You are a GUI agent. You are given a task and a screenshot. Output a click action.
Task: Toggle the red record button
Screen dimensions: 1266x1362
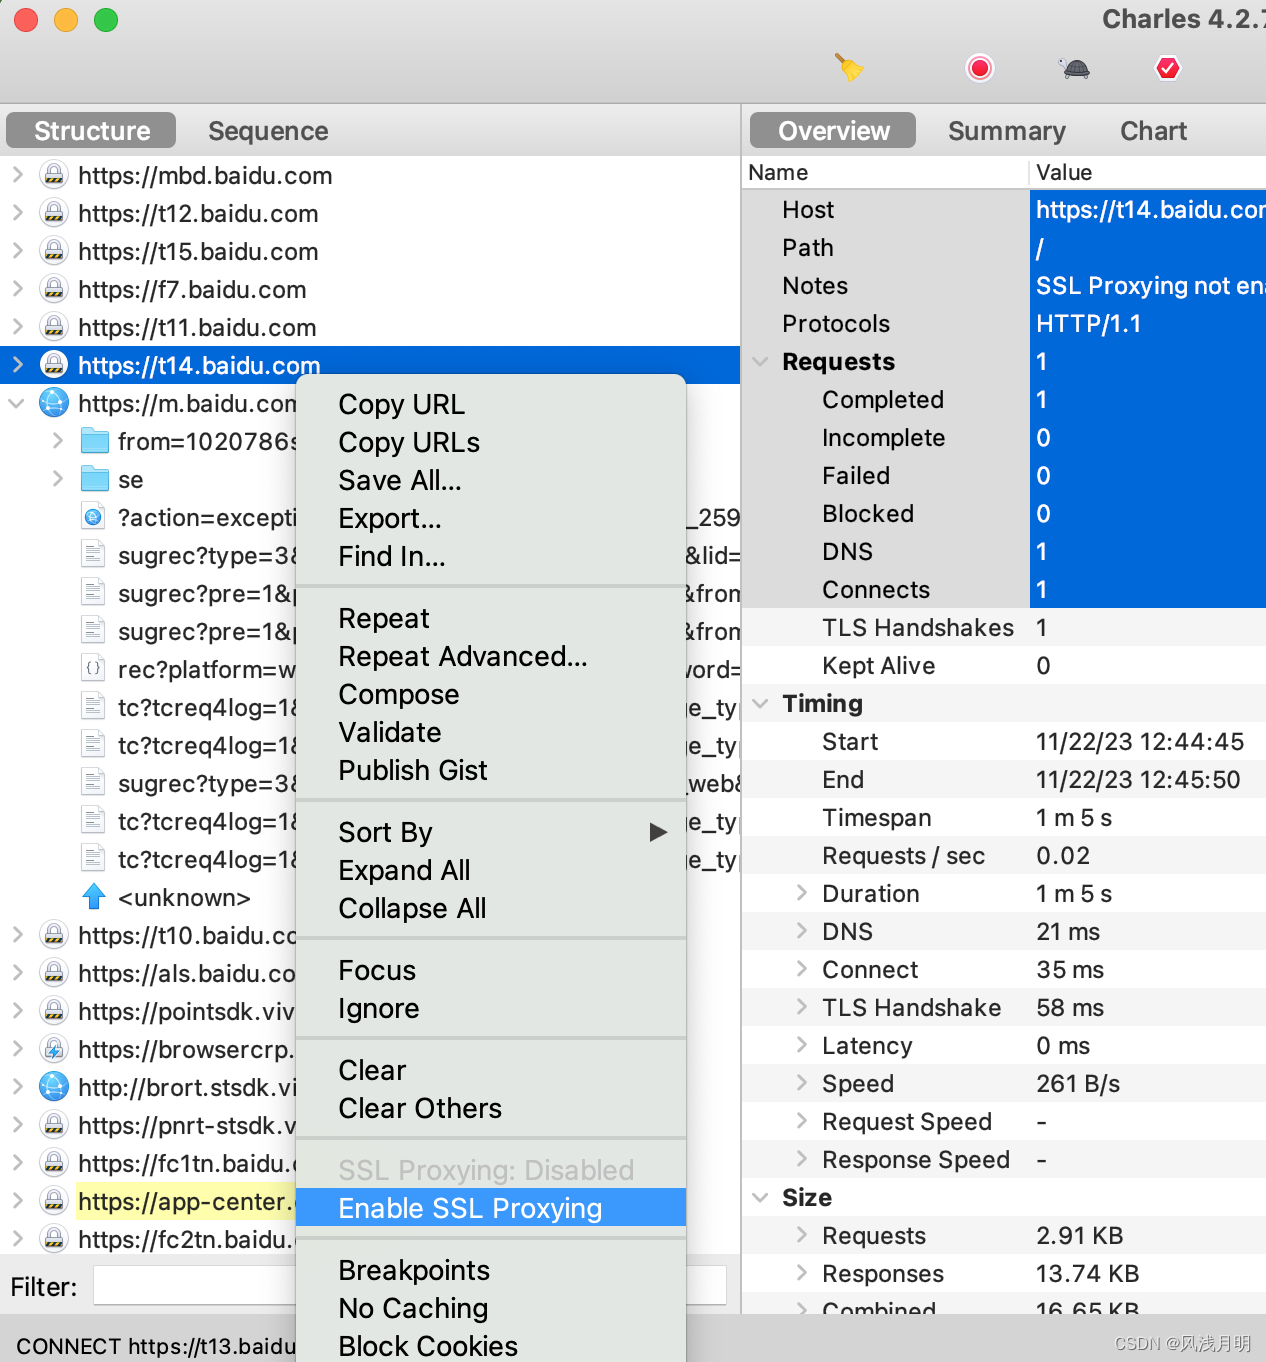click(x=980, y=68)
